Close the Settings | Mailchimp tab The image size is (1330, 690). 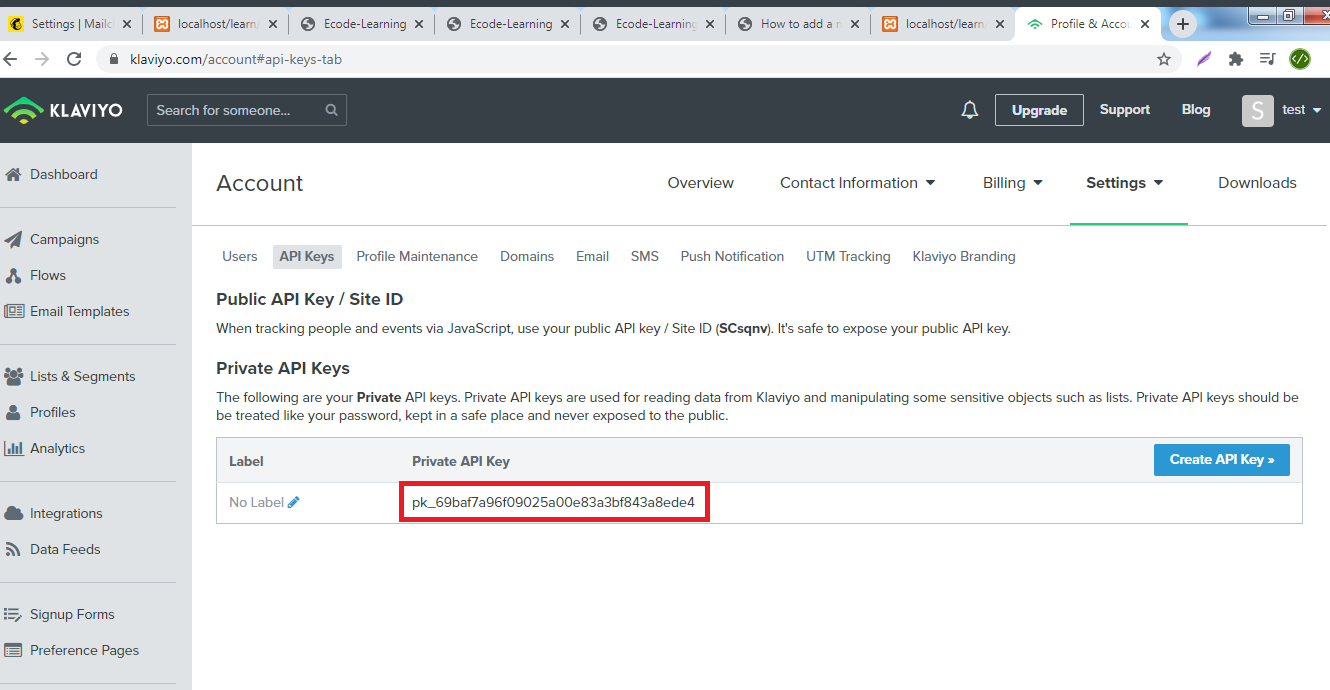coord(127,24)
